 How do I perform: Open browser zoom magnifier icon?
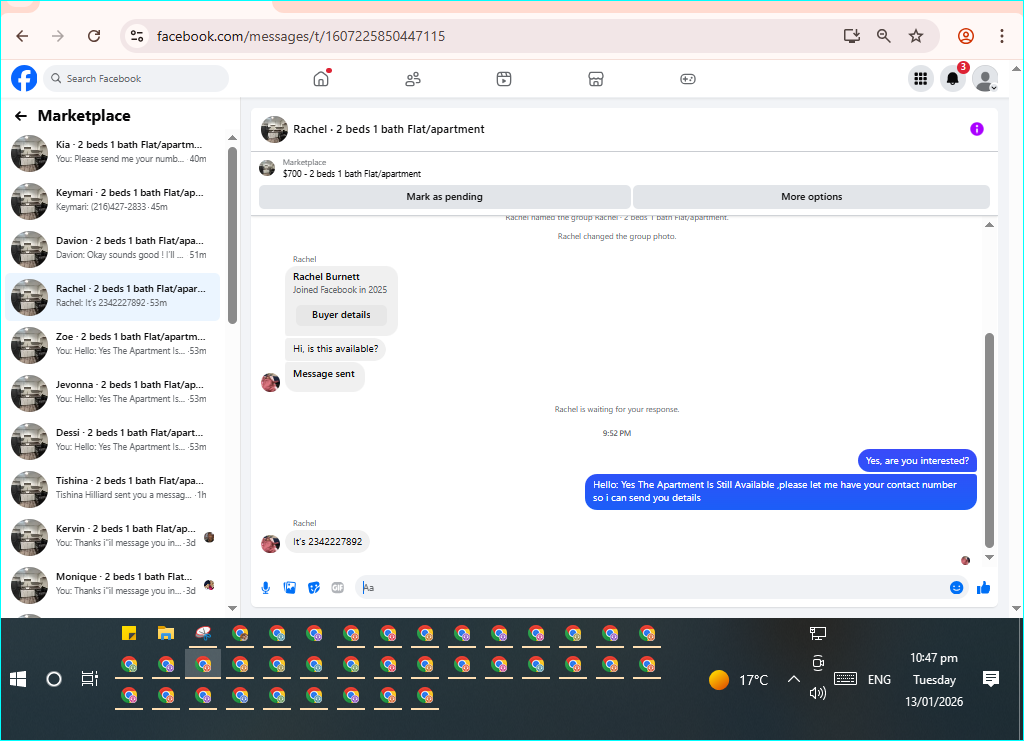point(884,36)
